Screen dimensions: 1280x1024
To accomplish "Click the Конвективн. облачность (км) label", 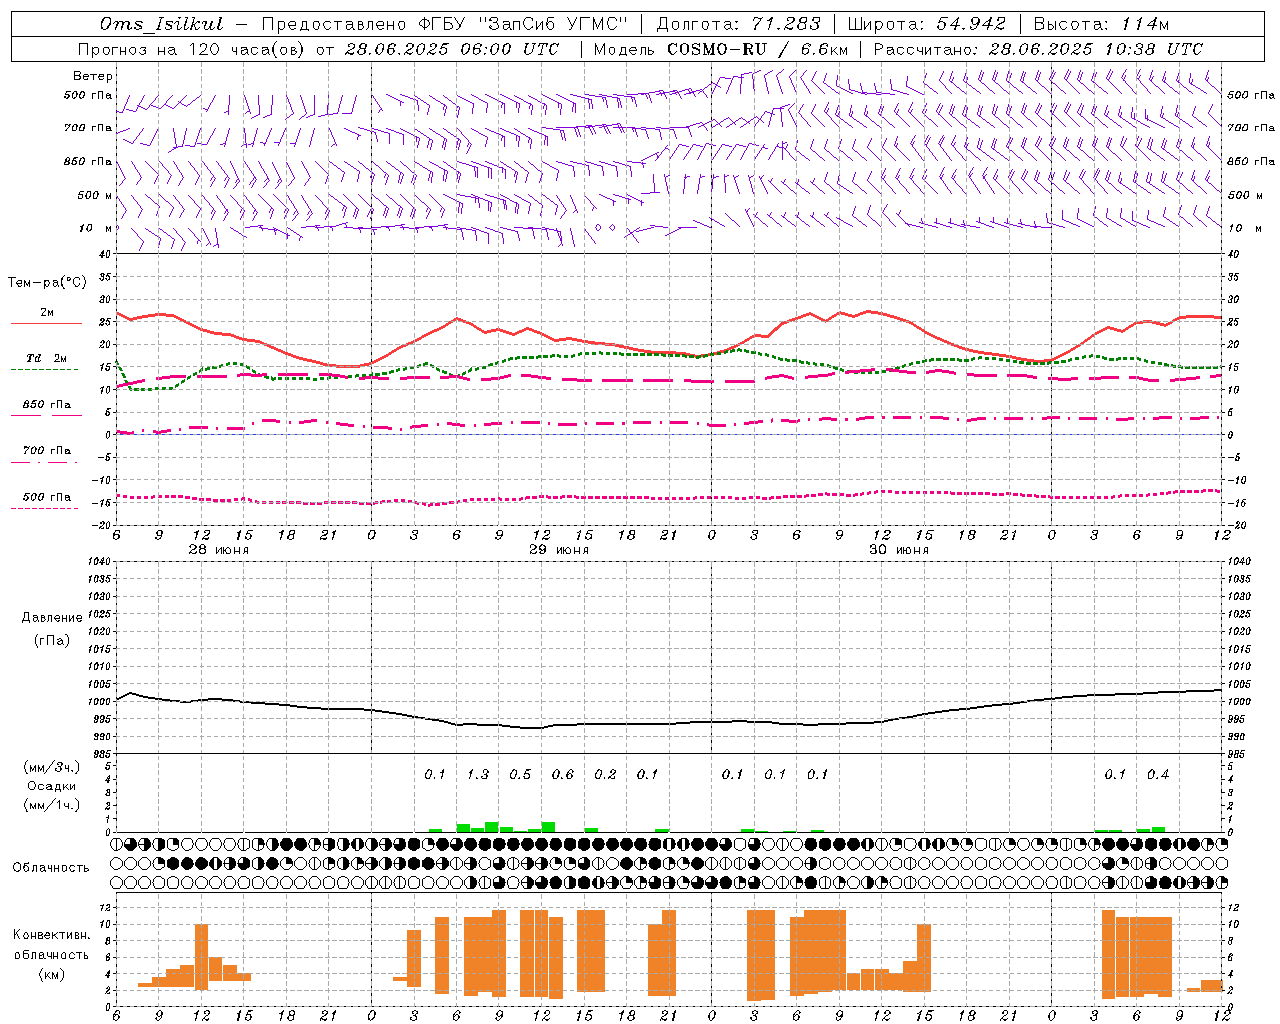I will coord(51,954).
